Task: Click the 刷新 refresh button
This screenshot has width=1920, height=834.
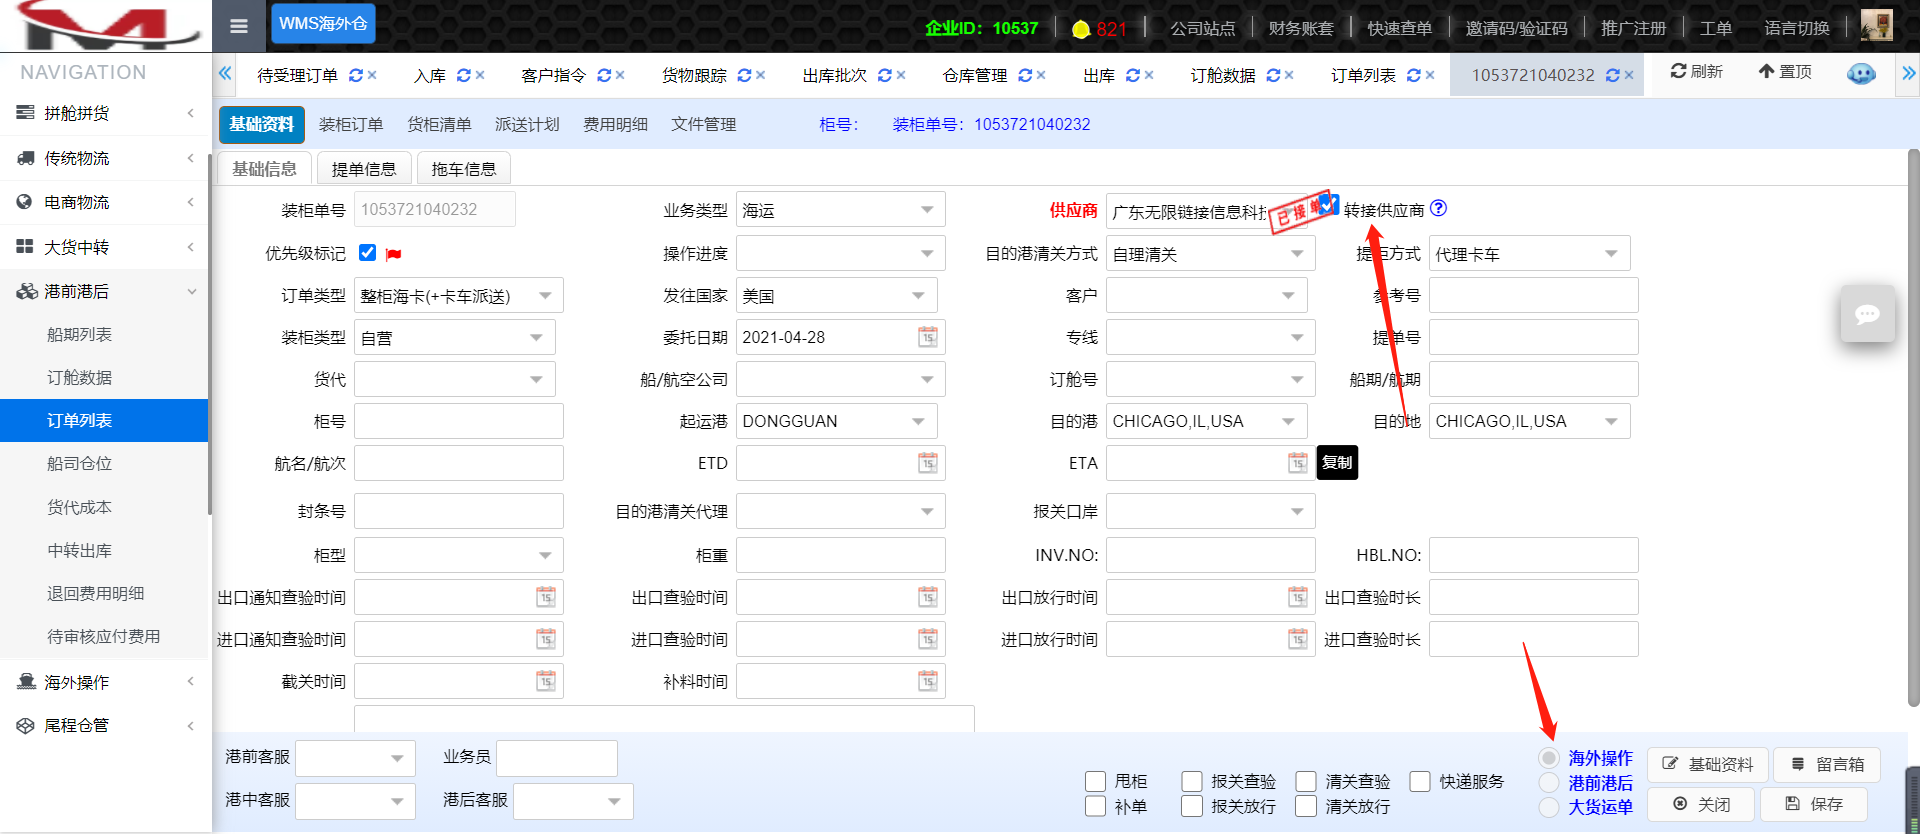Action: pos(1697,72)
